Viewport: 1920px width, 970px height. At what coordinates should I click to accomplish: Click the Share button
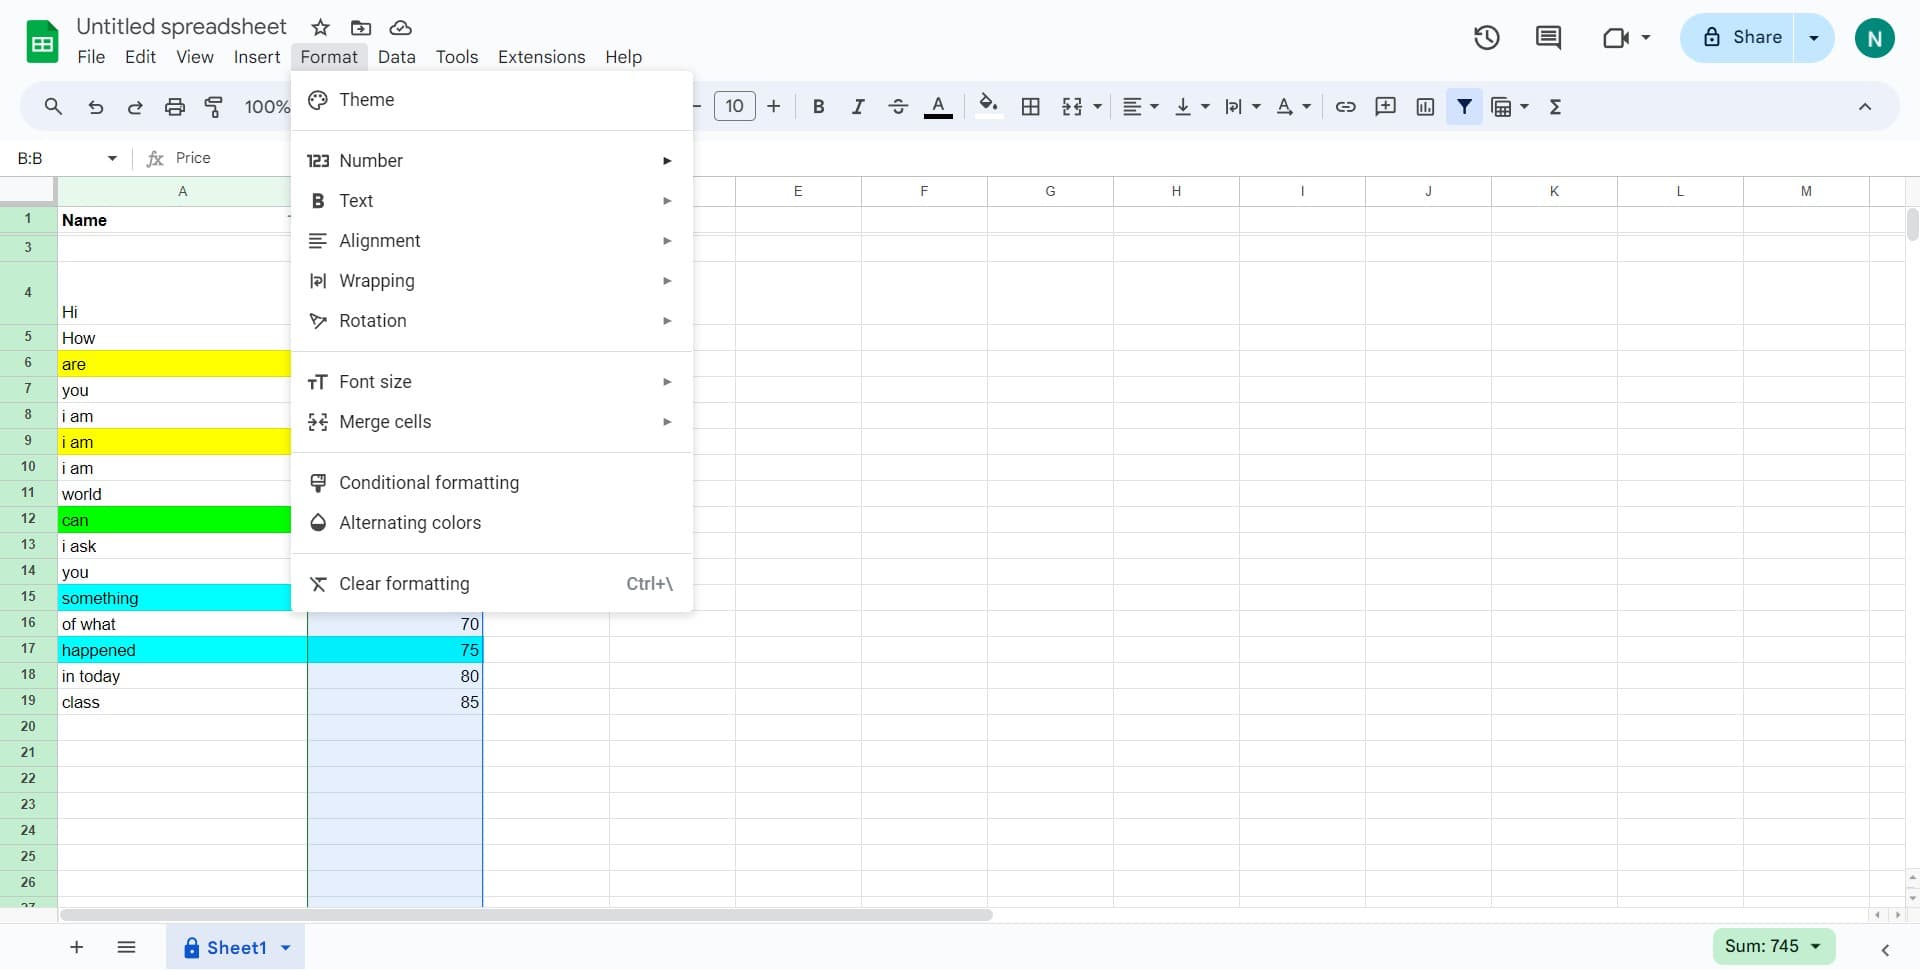coord(1740,38)
